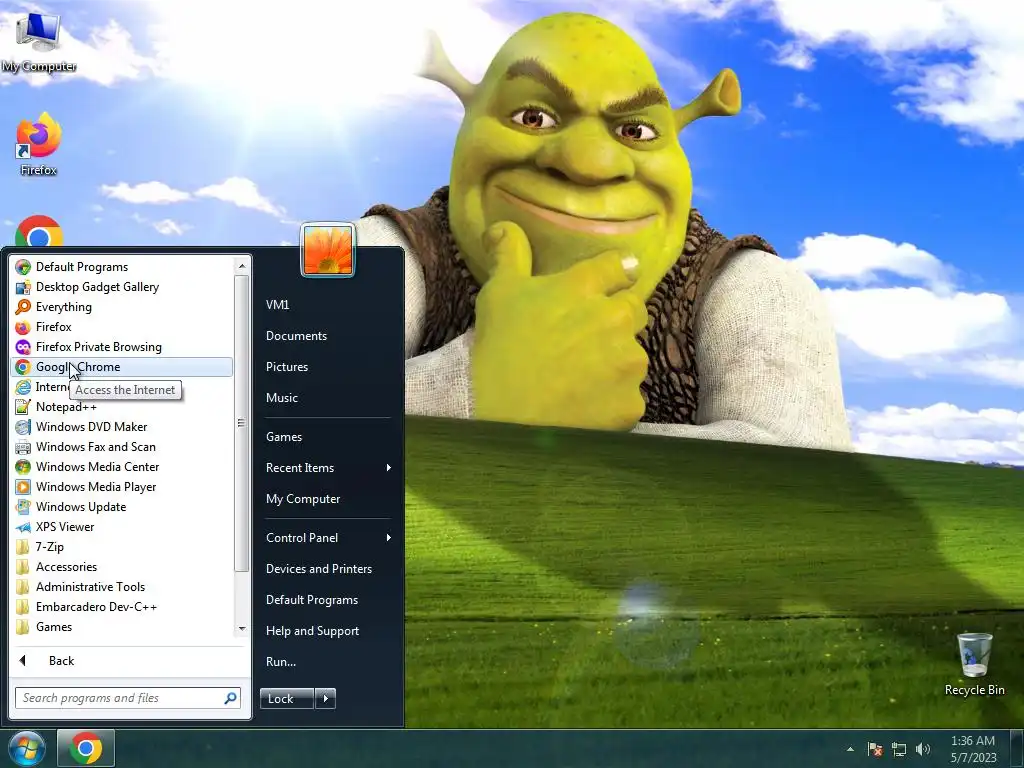The height and width of the screenshot is (768, 1024).
Task: Click the Firefox desktop shortcut icon
Action: (39, 135)
